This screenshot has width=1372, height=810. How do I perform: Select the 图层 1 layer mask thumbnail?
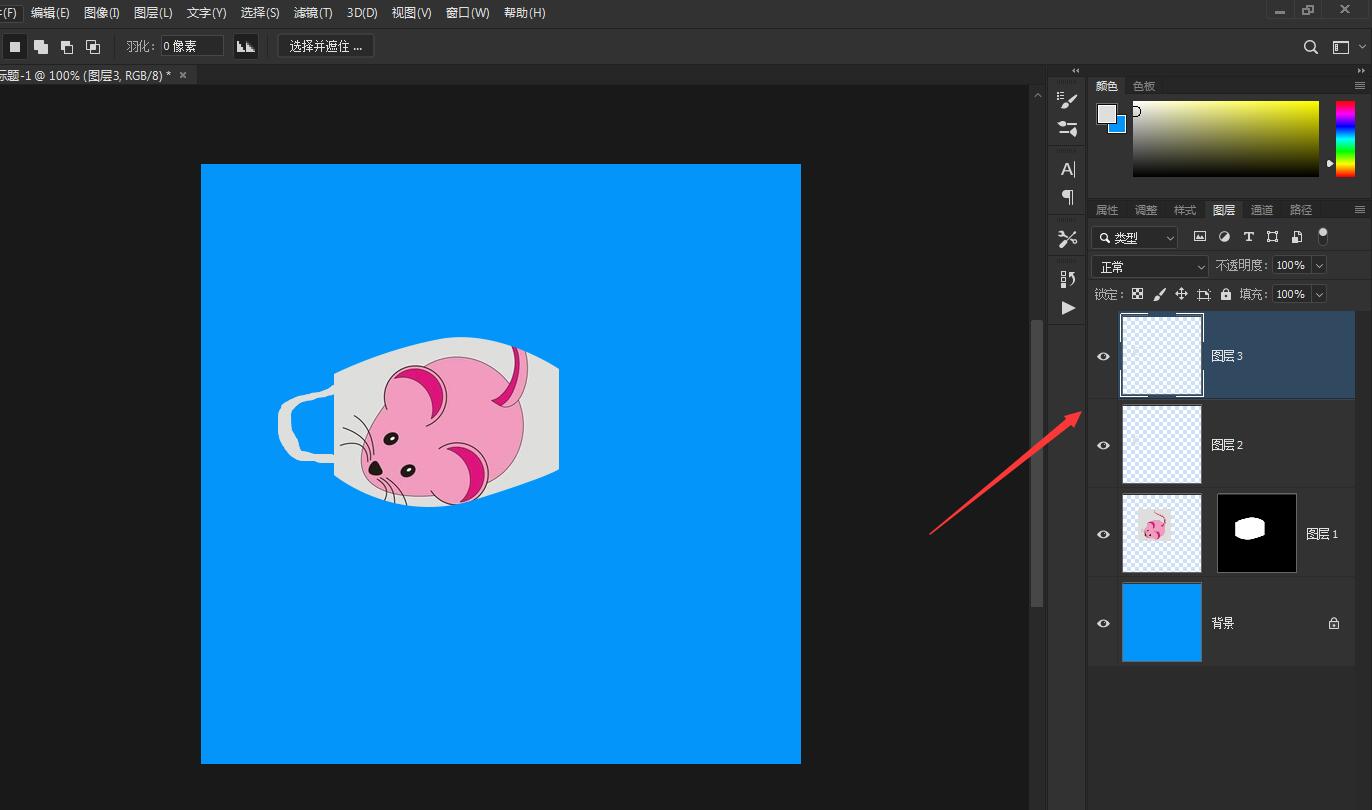click(1256, 533)
